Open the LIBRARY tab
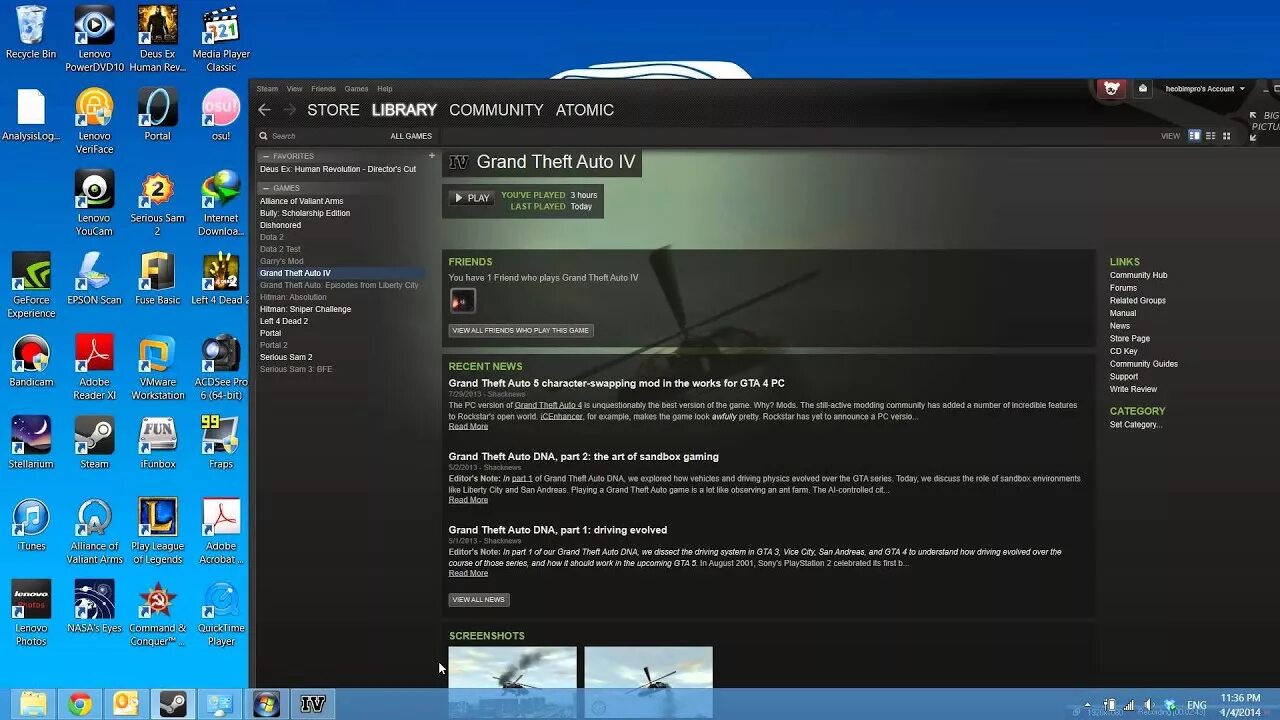Image resolution: width=1280 pixels, height=720 pixels. [404, 110]
